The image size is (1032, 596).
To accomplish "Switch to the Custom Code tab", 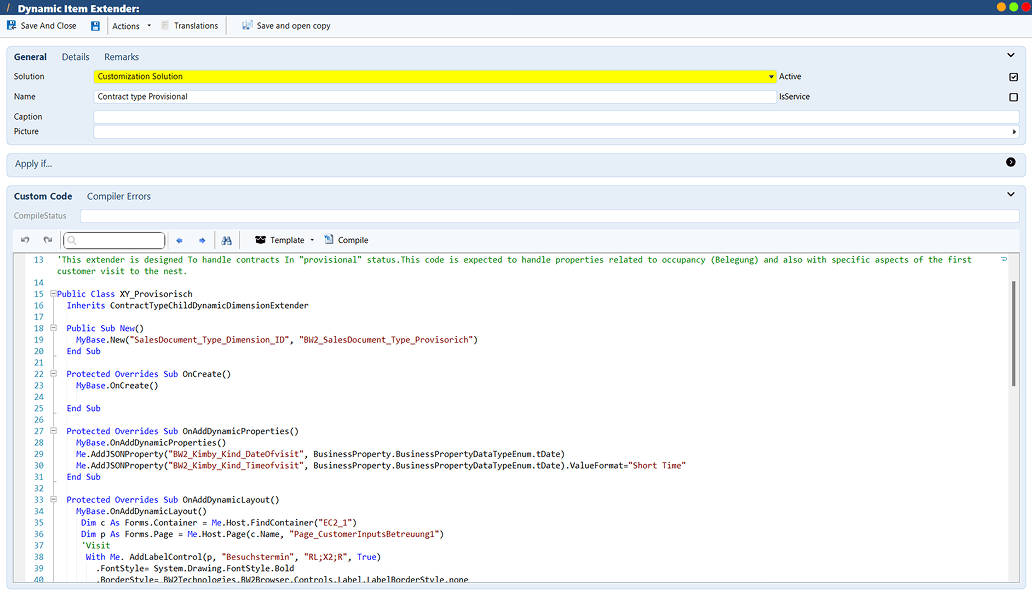I will [x=43, y=196].
